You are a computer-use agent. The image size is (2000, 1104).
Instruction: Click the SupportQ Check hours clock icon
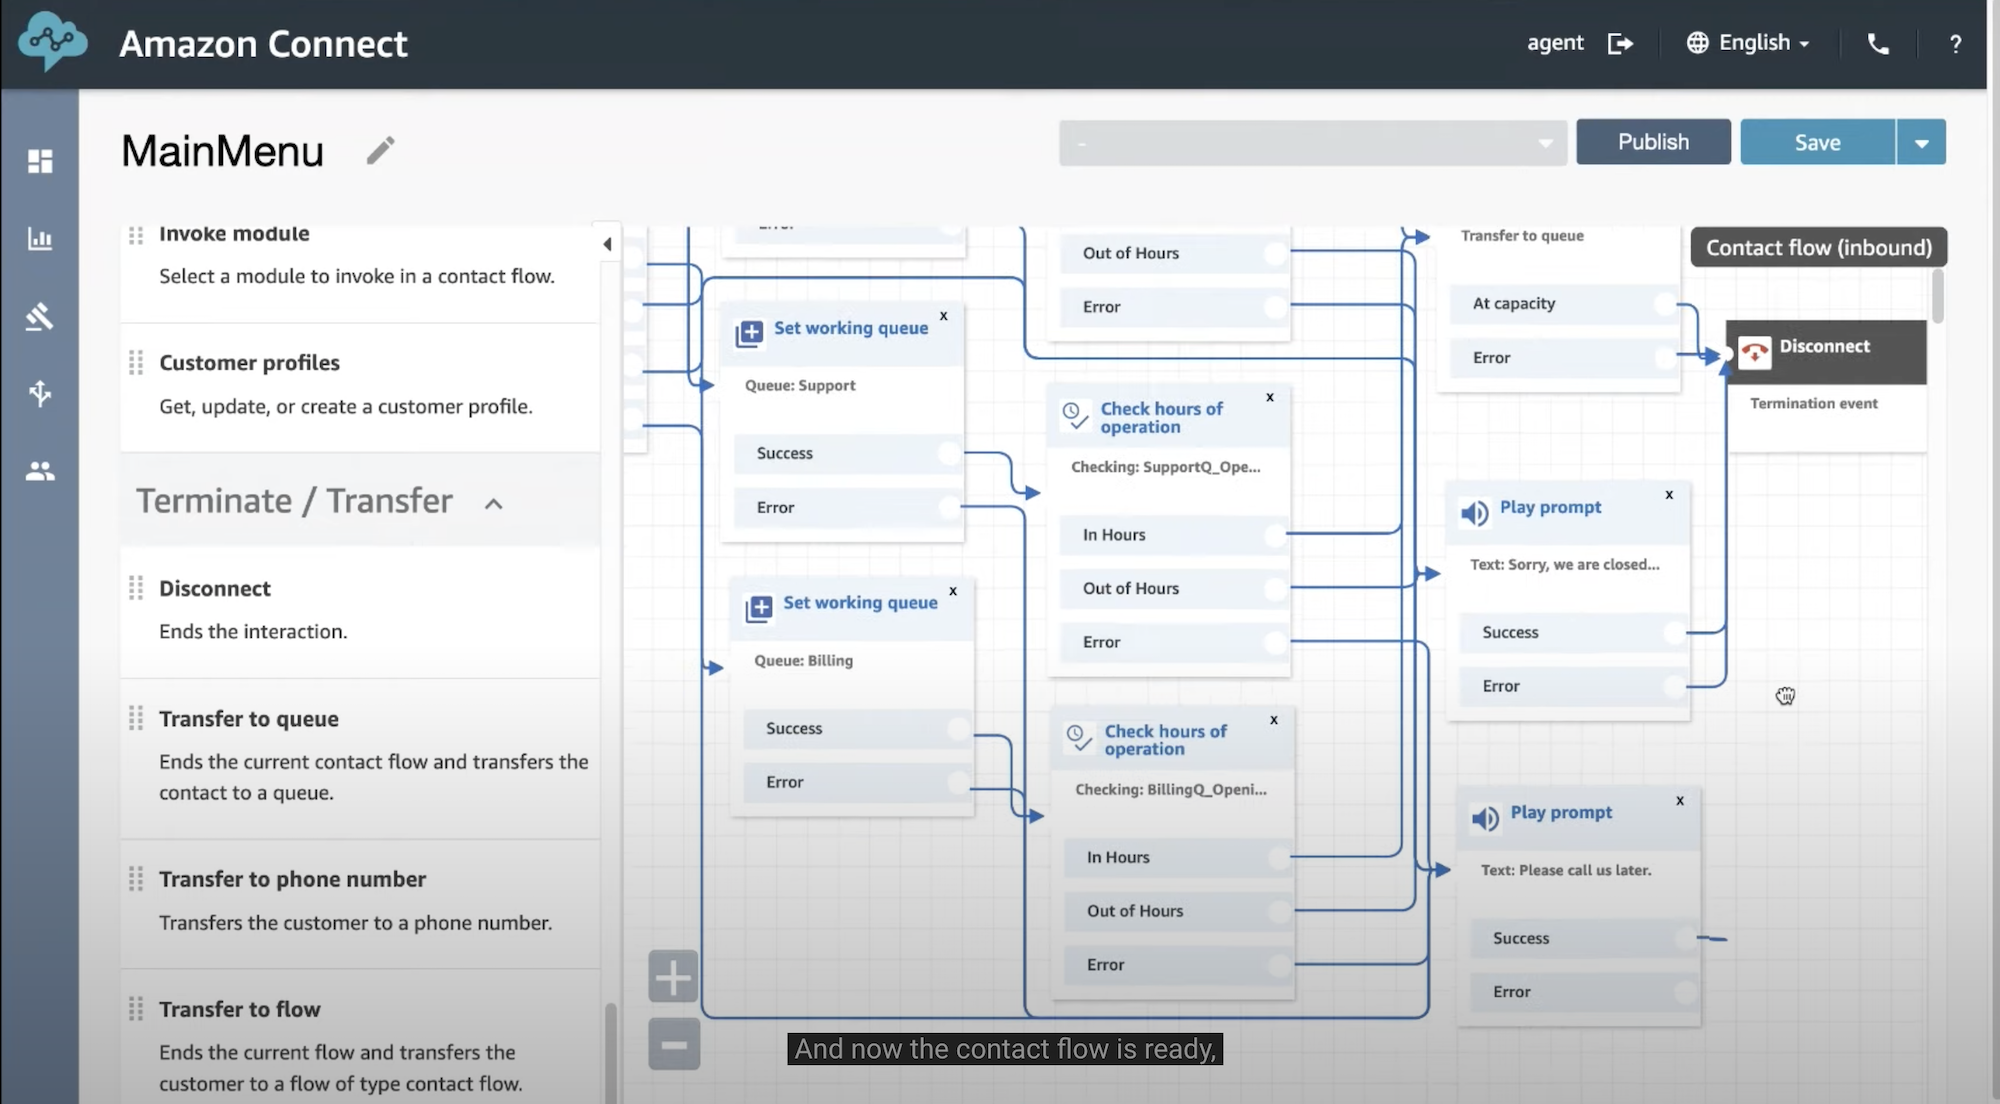click(1075, 415)
